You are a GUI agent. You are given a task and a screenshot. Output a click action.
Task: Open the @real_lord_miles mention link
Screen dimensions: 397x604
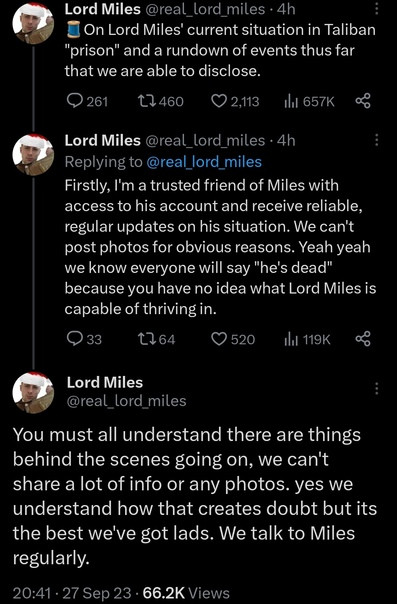pos(204,162)
